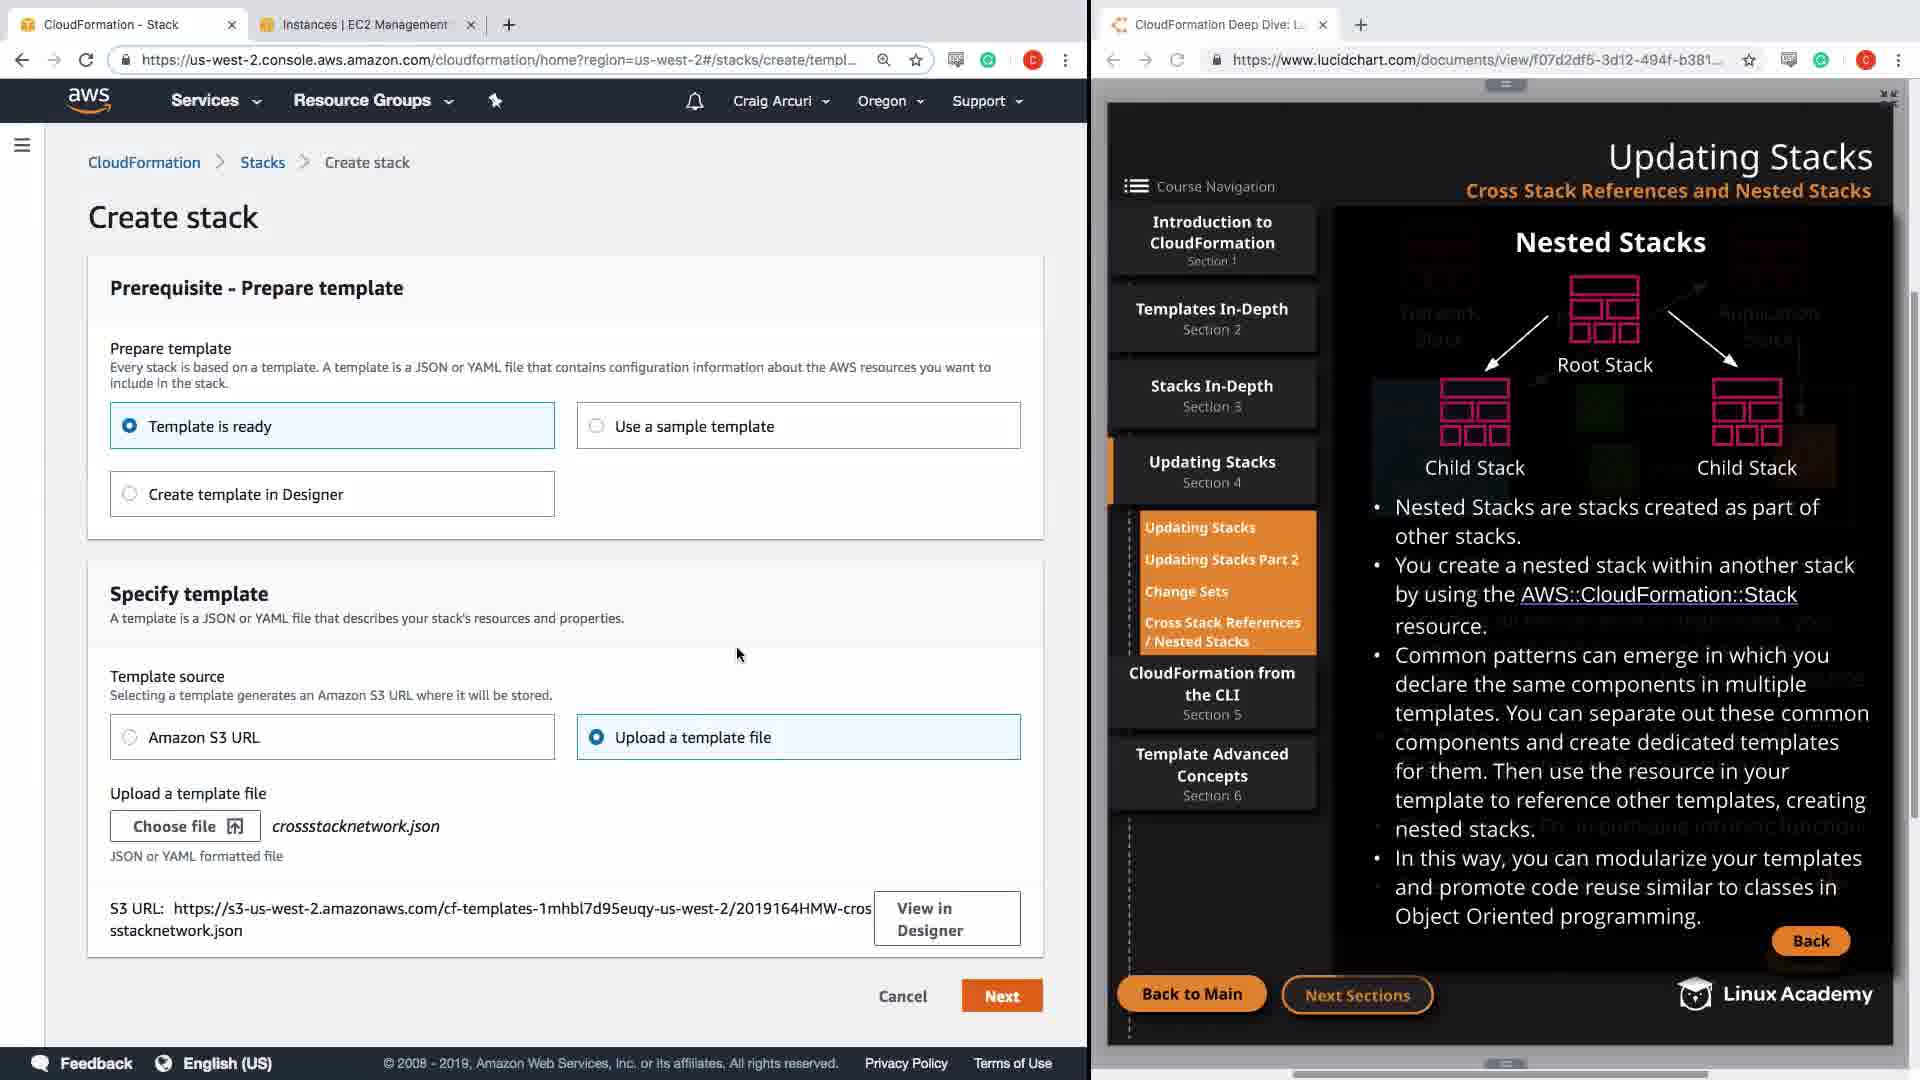
Task: Open the hamburger side menu in CloudFormation
Action: tap(22, 145)
